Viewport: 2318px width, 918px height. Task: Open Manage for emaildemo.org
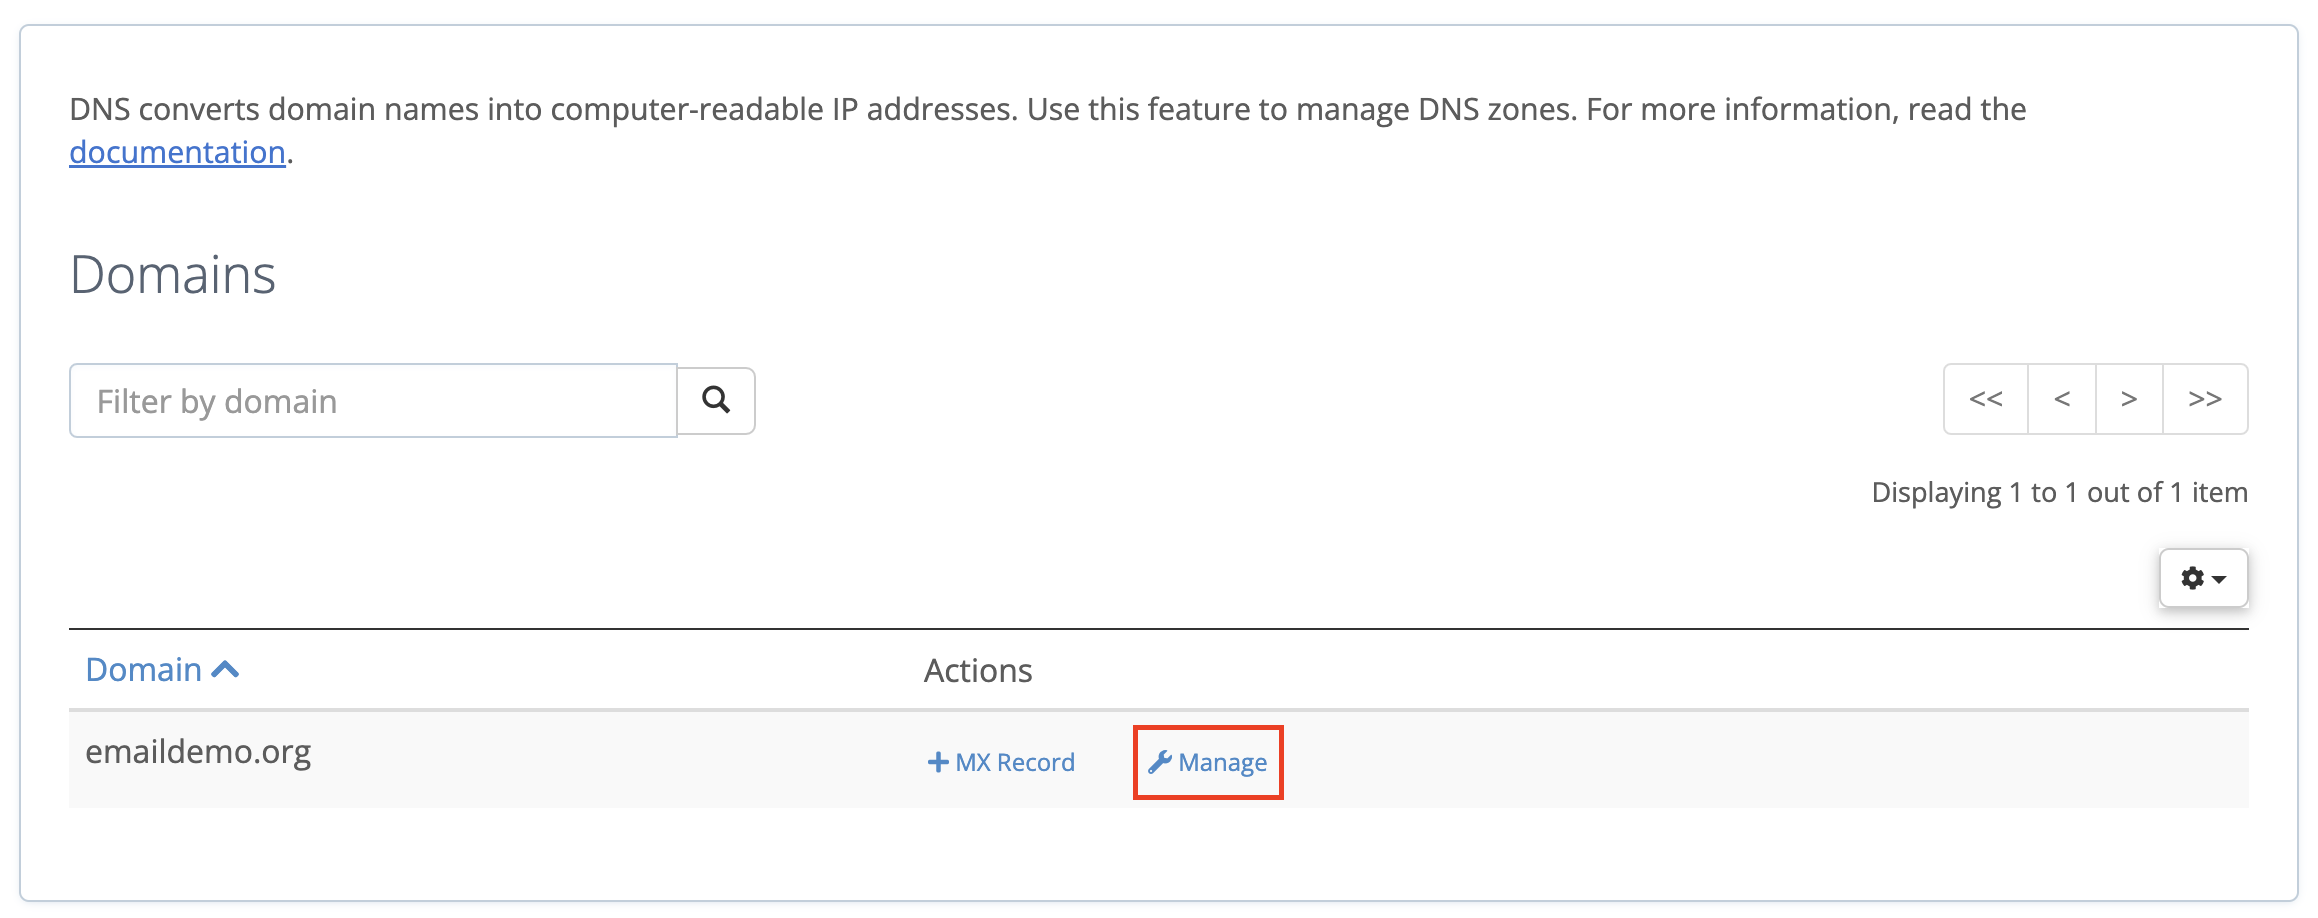coord(1208,762)
